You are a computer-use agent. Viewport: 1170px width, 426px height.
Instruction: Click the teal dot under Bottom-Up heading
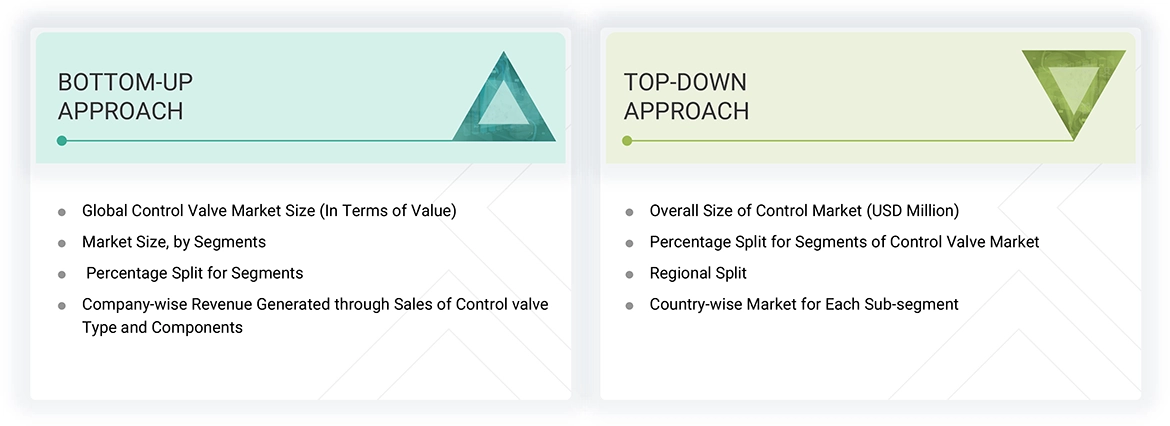62,141
